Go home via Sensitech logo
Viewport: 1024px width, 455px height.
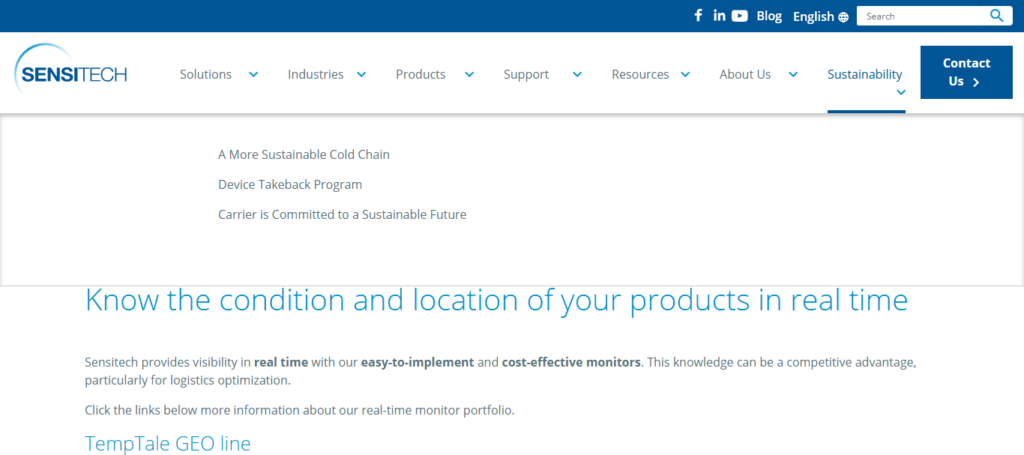71,72
